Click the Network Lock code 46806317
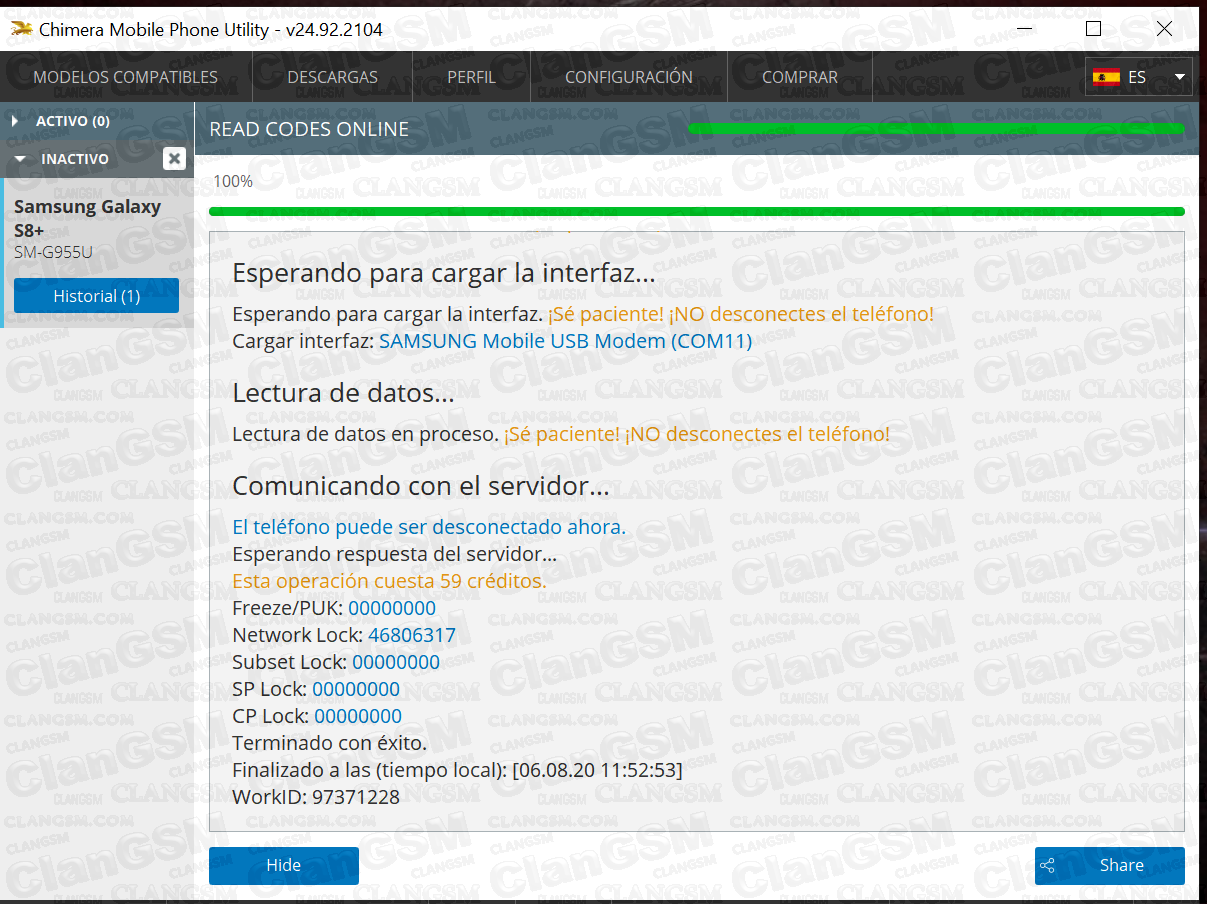 [412, 635]
